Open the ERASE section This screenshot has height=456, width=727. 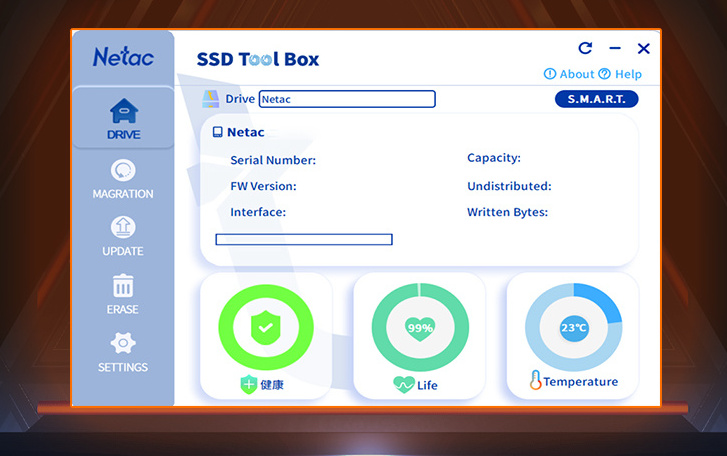click(123, 294)
